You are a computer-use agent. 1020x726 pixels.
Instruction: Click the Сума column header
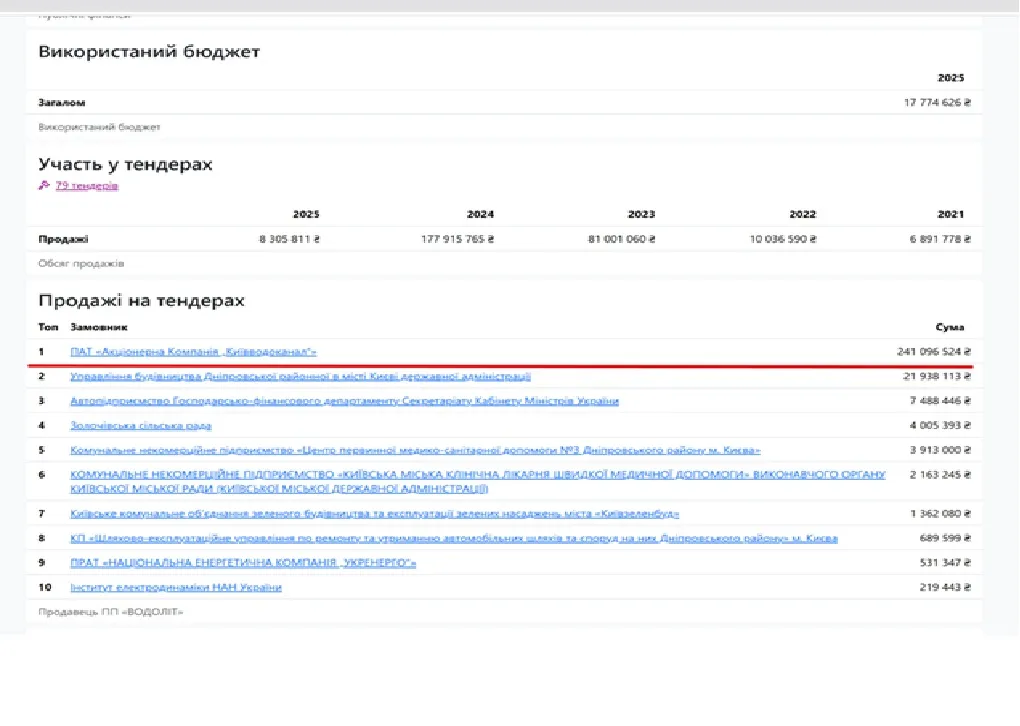click(949, 327)
